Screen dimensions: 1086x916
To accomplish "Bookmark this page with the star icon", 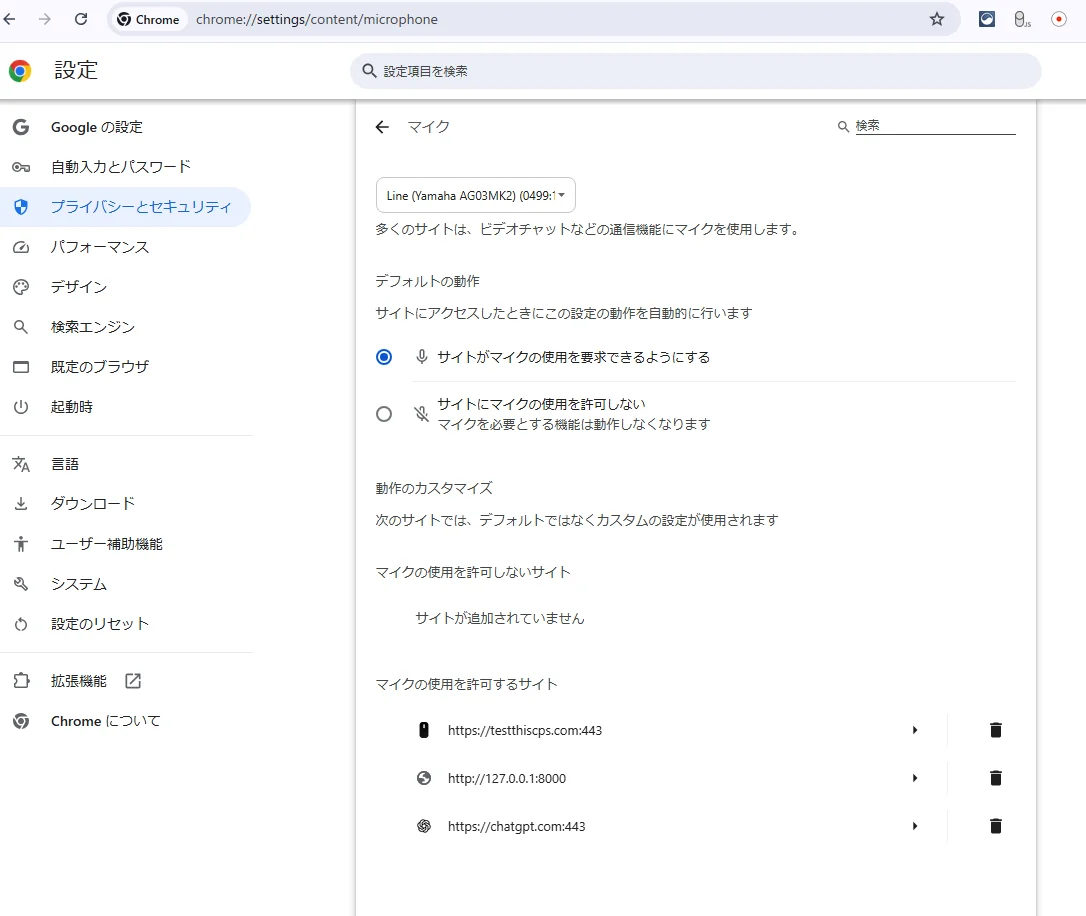I will click(936, 19).
